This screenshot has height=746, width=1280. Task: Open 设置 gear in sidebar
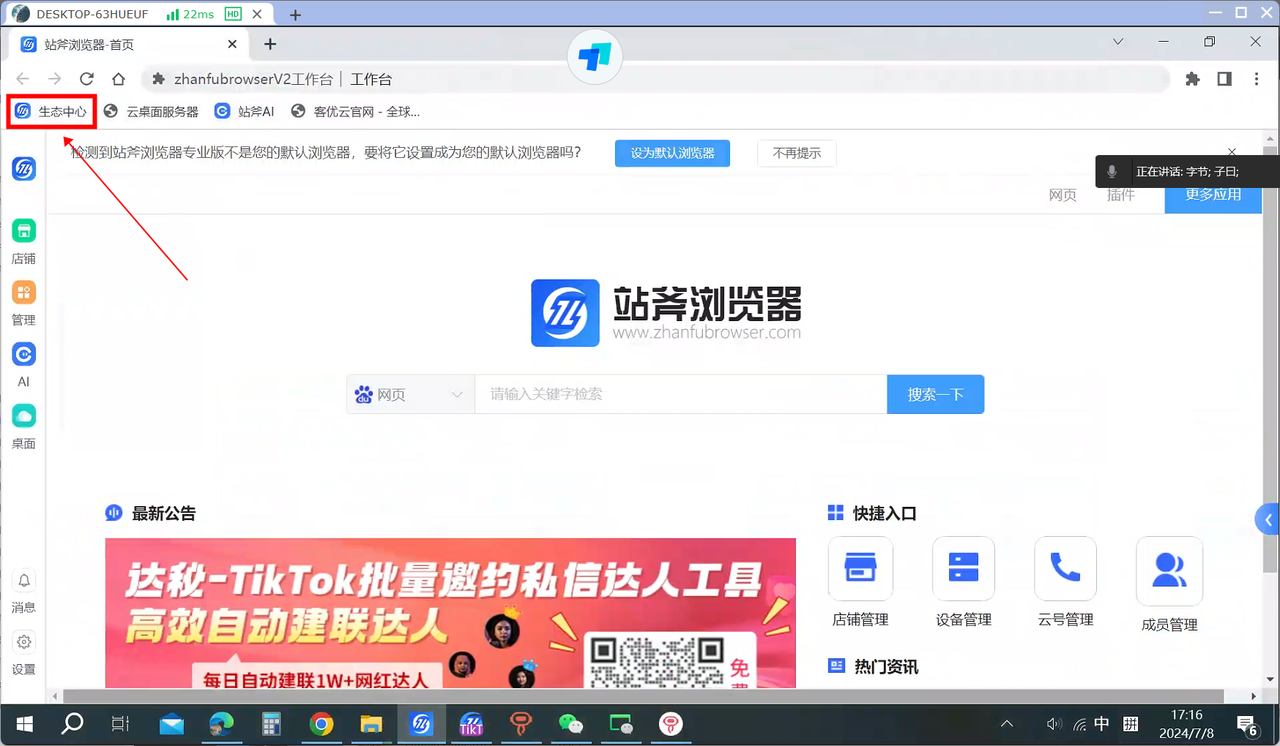[x=24, y=642]
